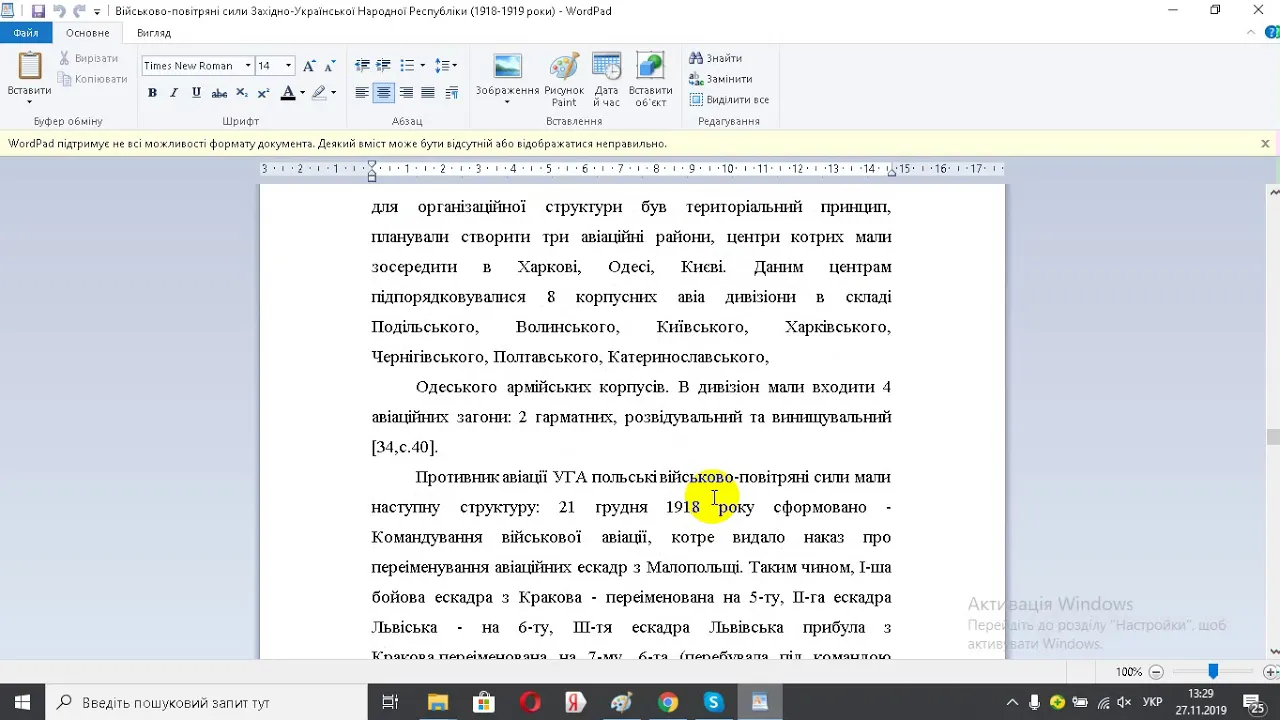Open Task View from the taskbar
This screenshot has width=1280, height=720.
[391, 702]
